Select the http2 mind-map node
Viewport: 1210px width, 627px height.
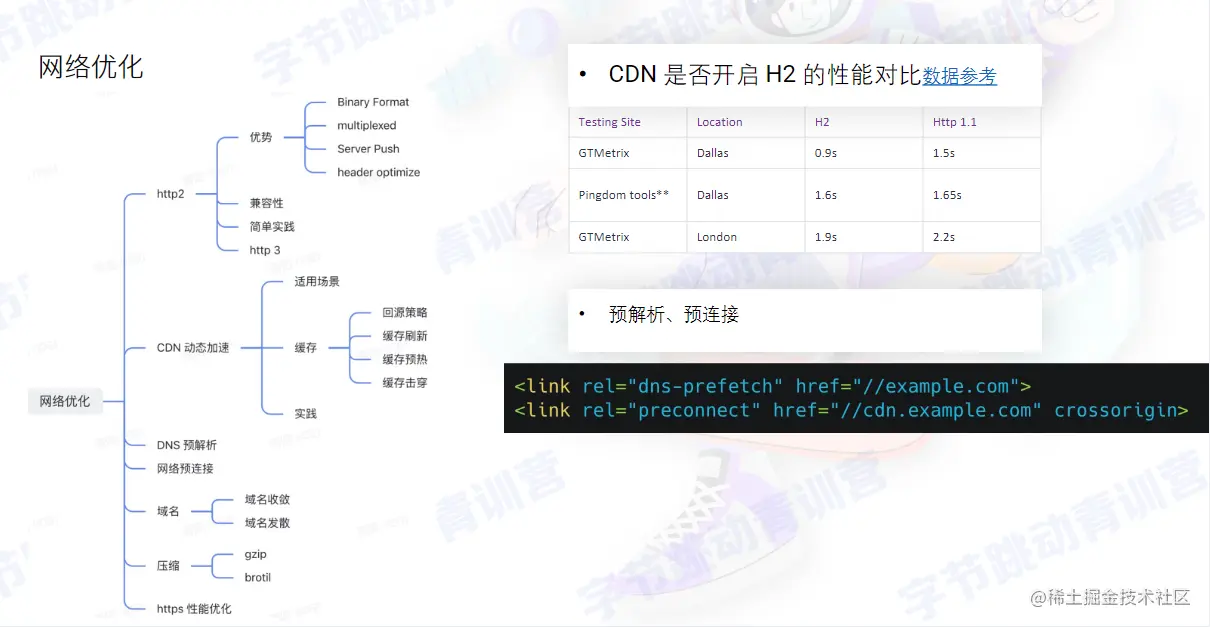coord(171,194)
